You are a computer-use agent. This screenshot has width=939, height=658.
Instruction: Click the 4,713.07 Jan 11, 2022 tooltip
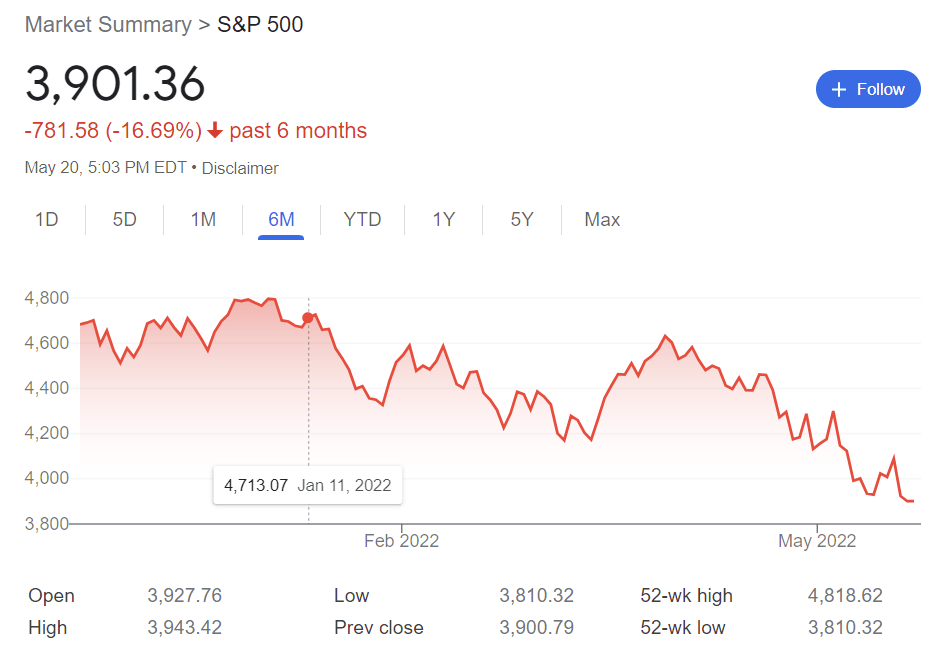pos(307,486)
